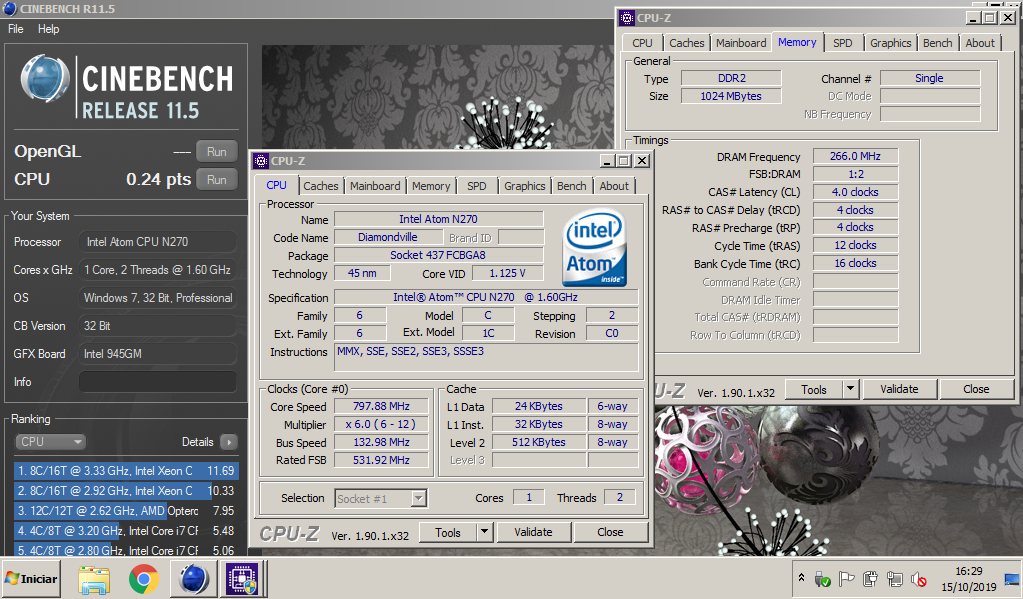Switch to Caches tab in Memory CPU-Z window

click(x=687, y=43)
